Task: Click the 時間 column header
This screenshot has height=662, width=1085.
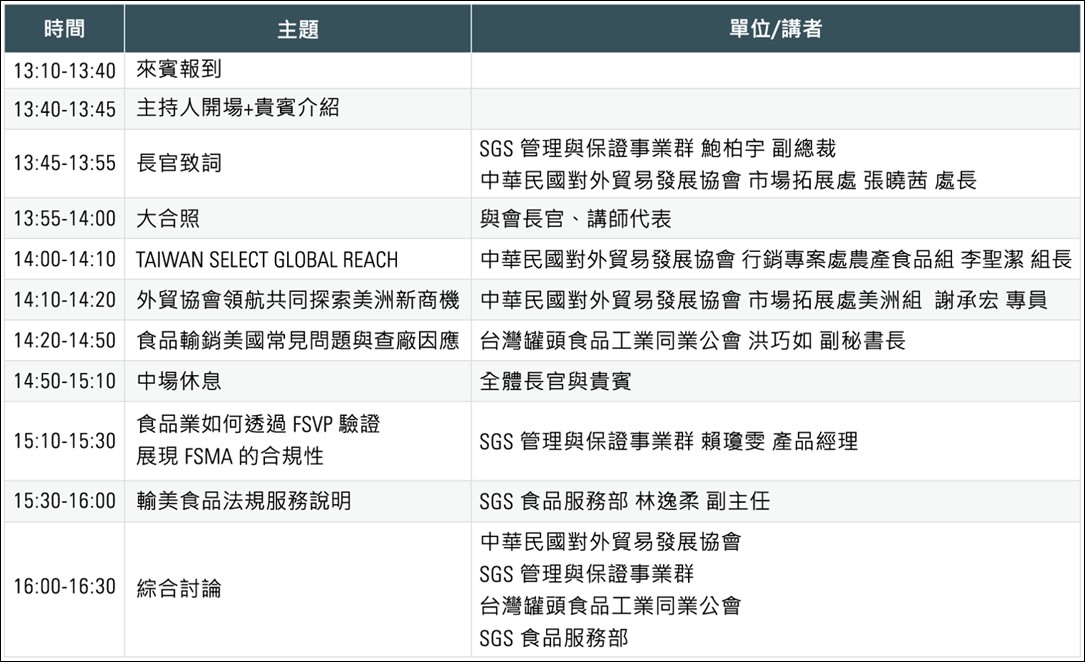Action: click(64, 29)
